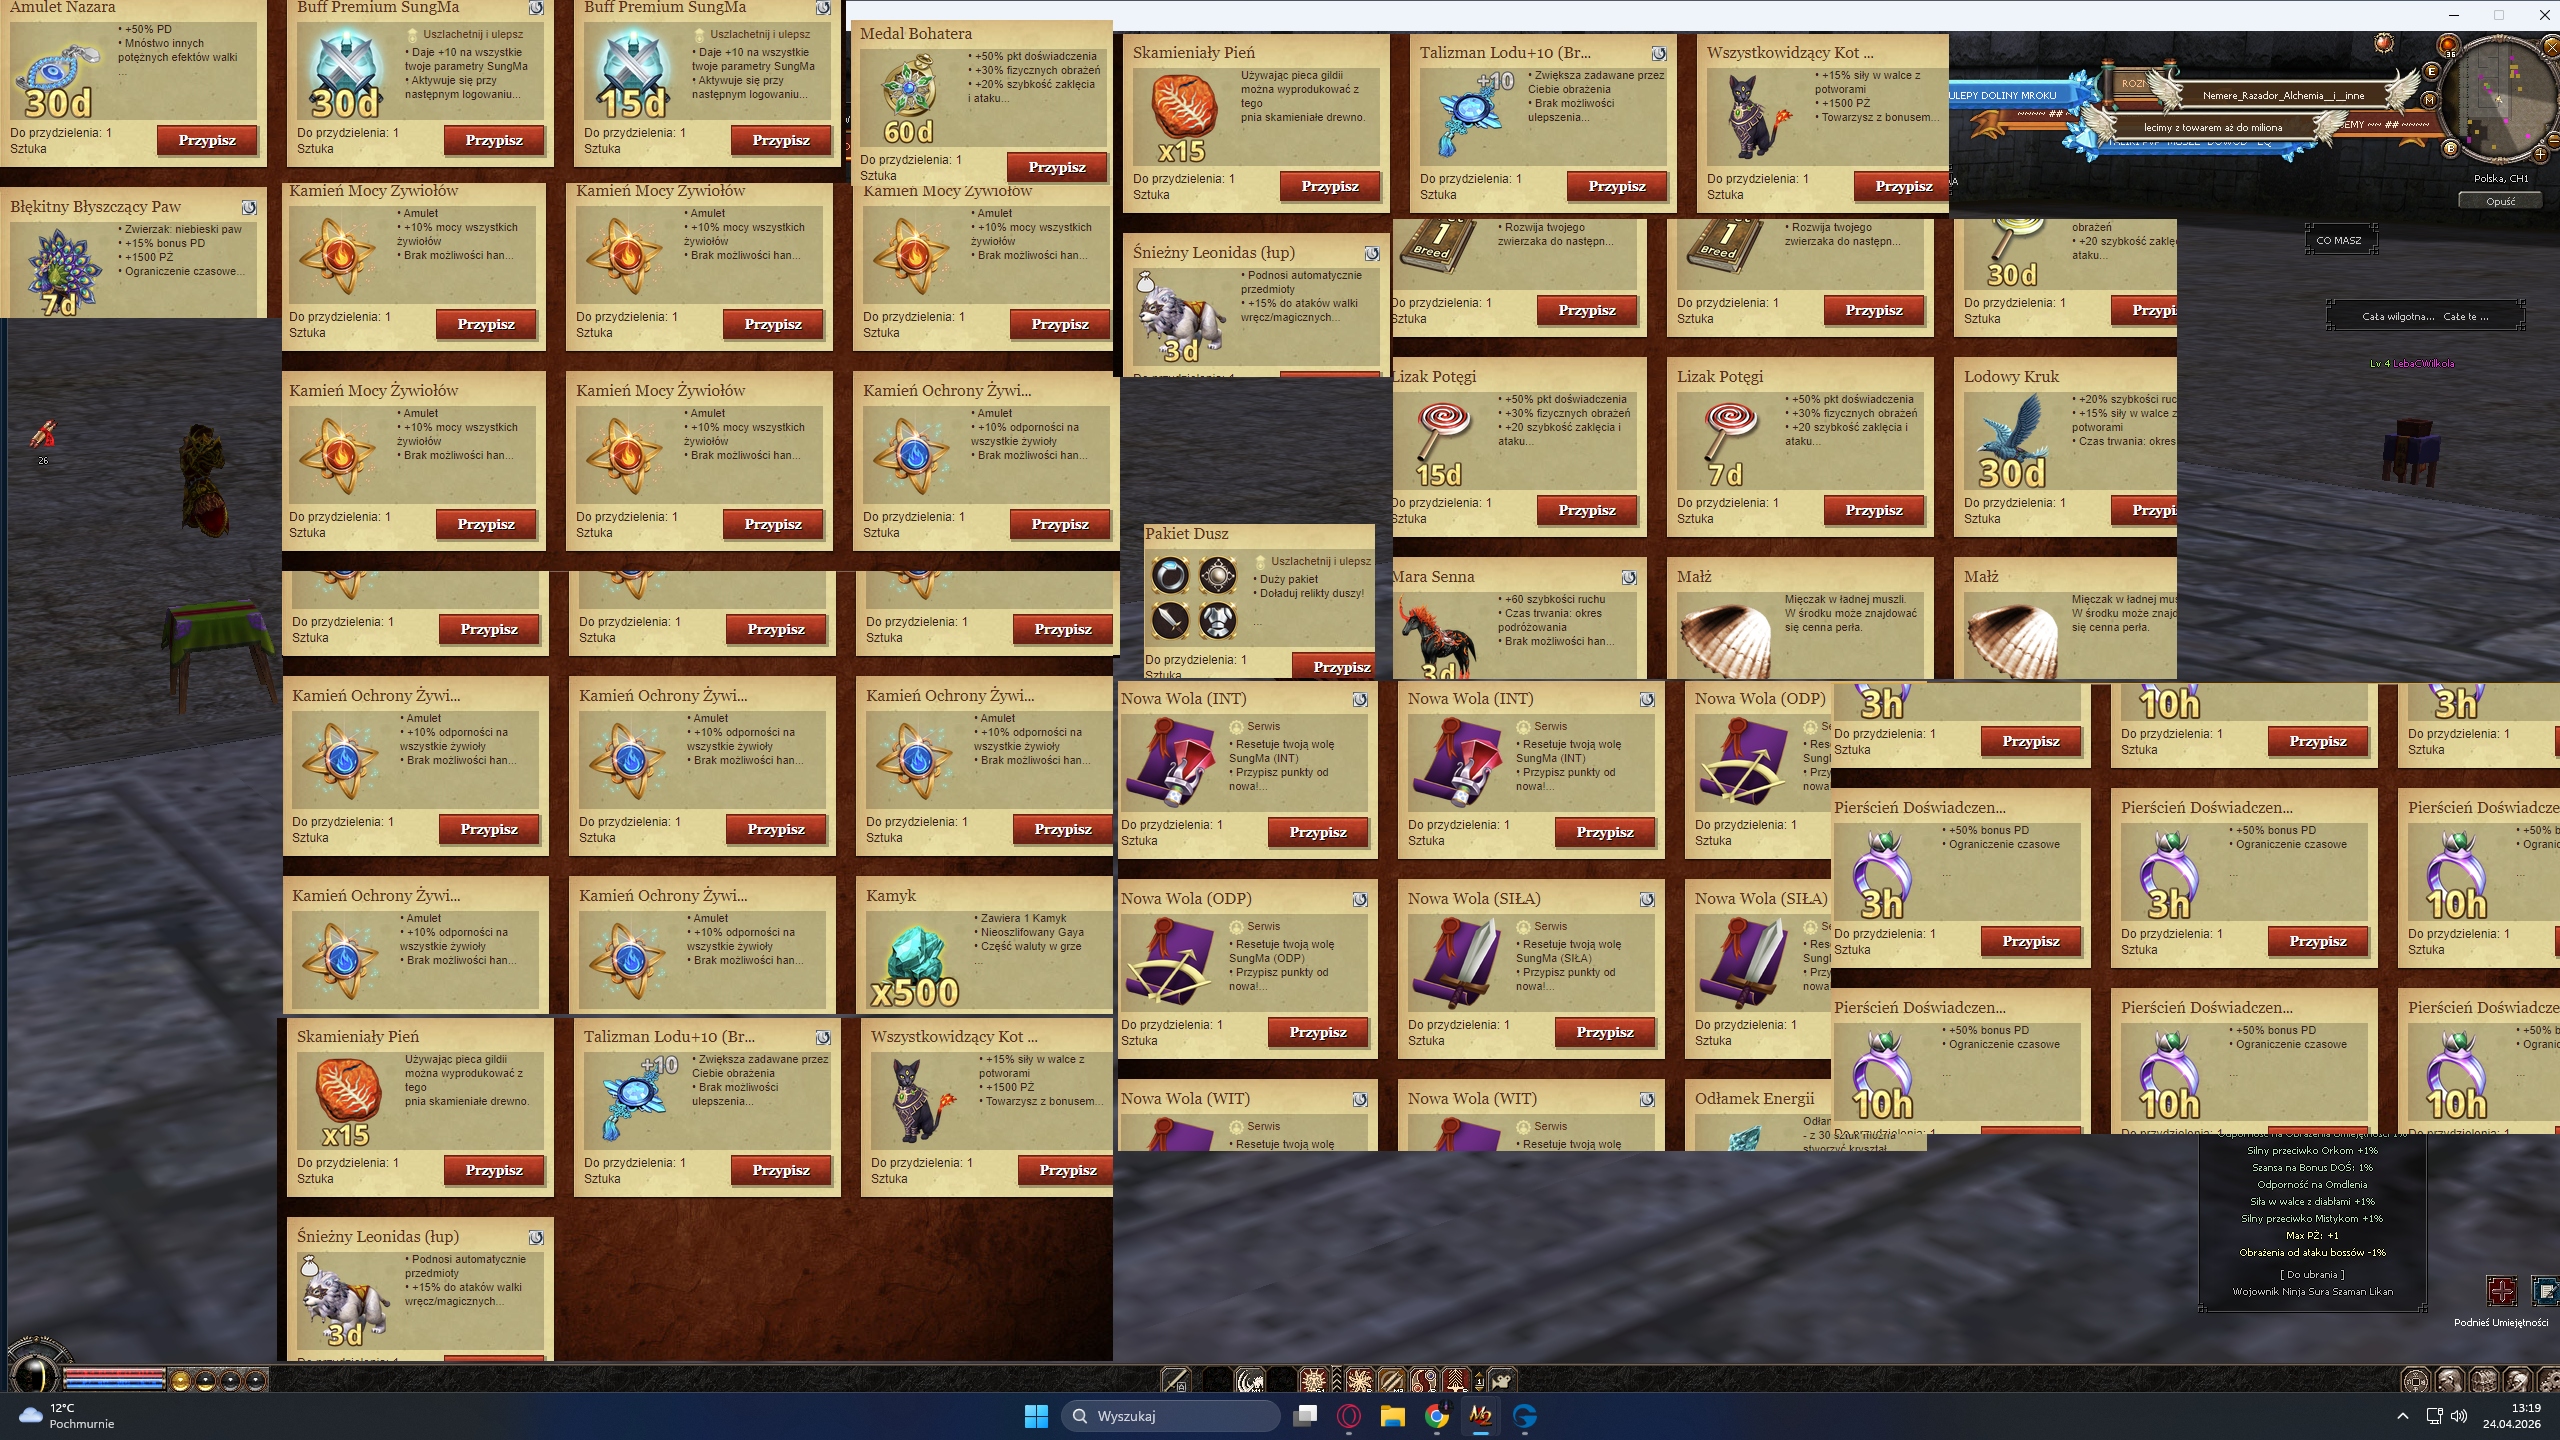Open info icon on Mara Senna card

[x=1629, y=578]
